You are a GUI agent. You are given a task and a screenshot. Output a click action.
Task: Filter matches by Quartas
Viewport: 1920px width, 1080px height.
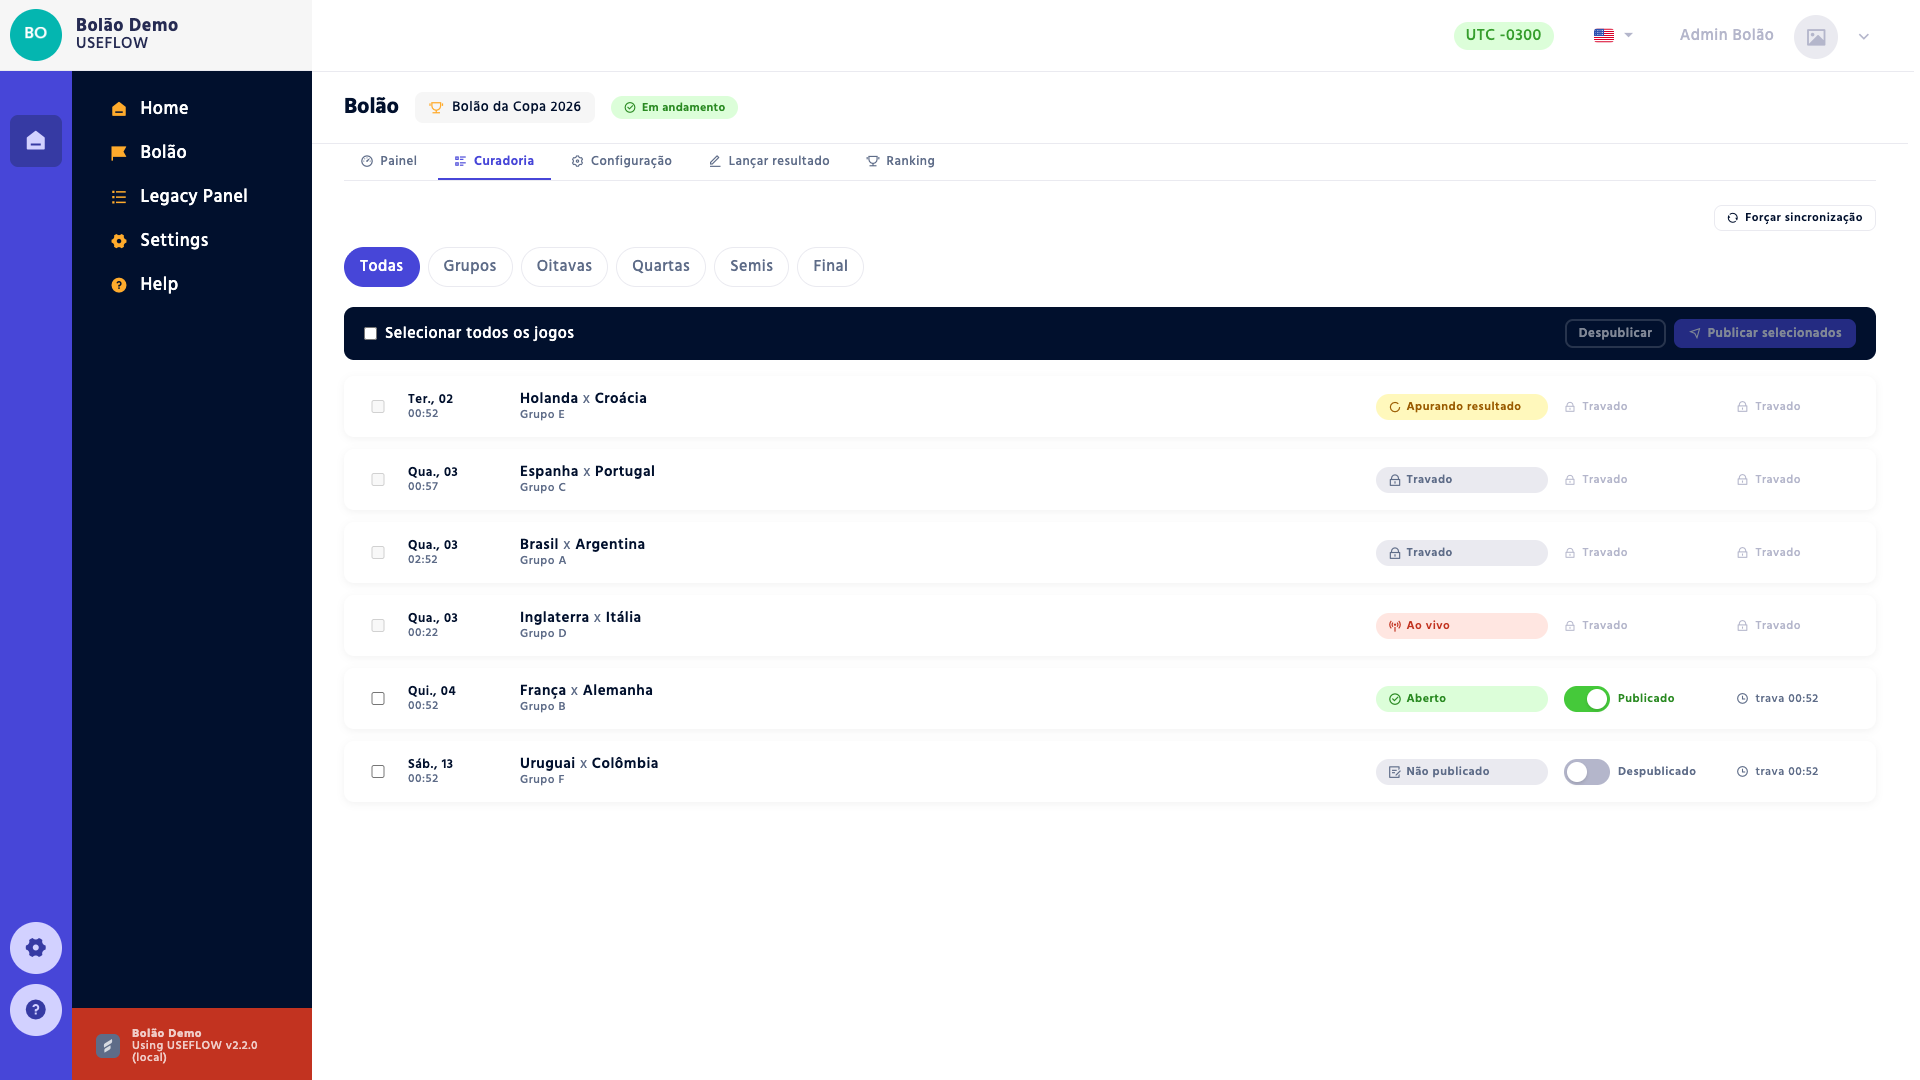[661, 267]
